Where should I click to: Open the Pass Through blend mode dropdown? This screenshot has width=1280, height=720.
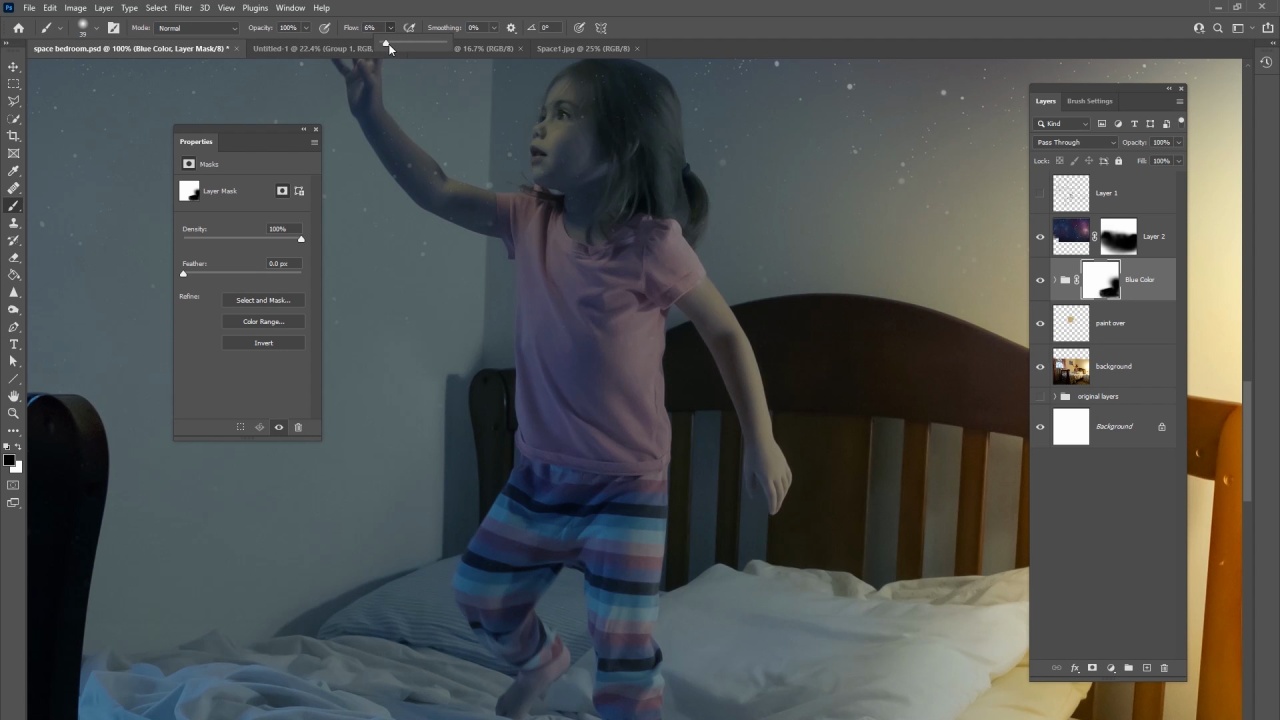click(1075, 142)
